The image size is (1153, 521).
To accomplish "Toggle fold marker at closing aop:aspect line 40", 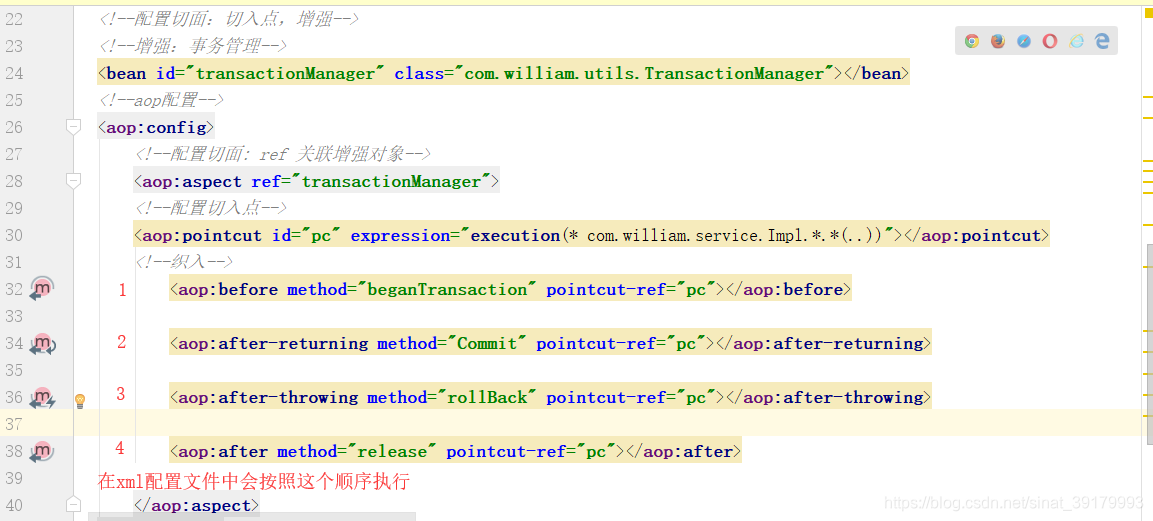I will pyautogui.click(x=73, y=505).
